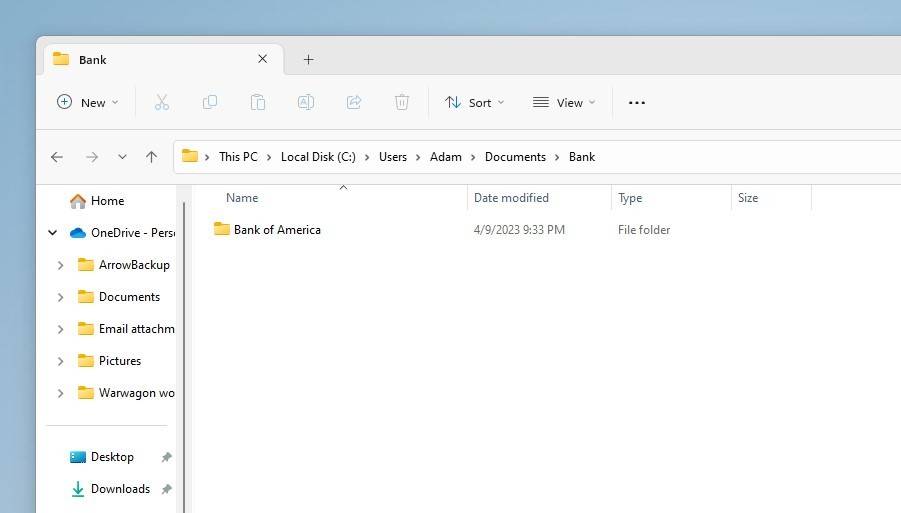Click the pin icon next to Downloads
The height and width of the screenshot is (513, 901).
166,489
